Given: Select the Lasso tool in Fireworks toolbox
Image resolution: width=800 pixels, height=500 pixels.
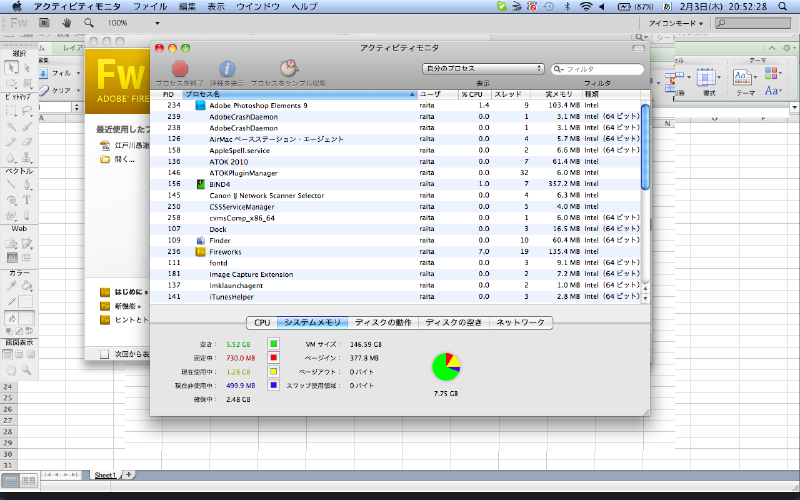Looking at the screenshot, I should click(27, 110).
